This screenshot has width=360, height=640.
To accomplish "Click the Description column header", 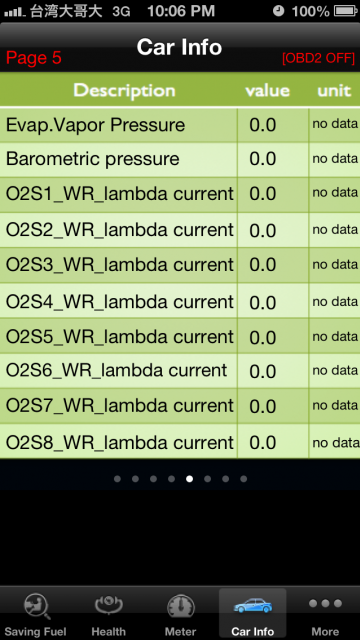I will coord(124,90).
